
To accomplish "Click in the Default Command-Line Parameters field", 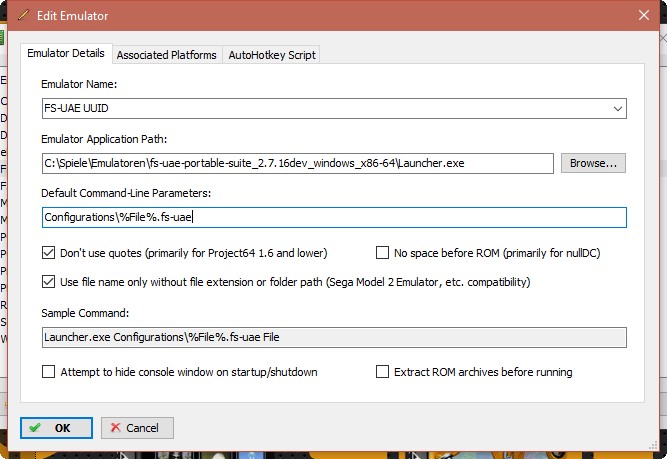I will click(x=334, y=217).
